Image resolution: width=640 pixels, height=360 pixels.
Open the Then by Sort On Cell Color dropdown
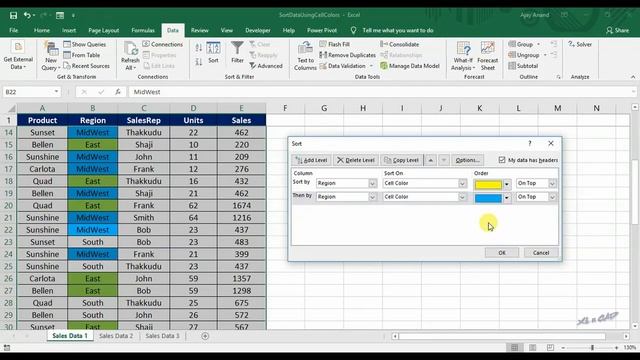click(462, 197)
